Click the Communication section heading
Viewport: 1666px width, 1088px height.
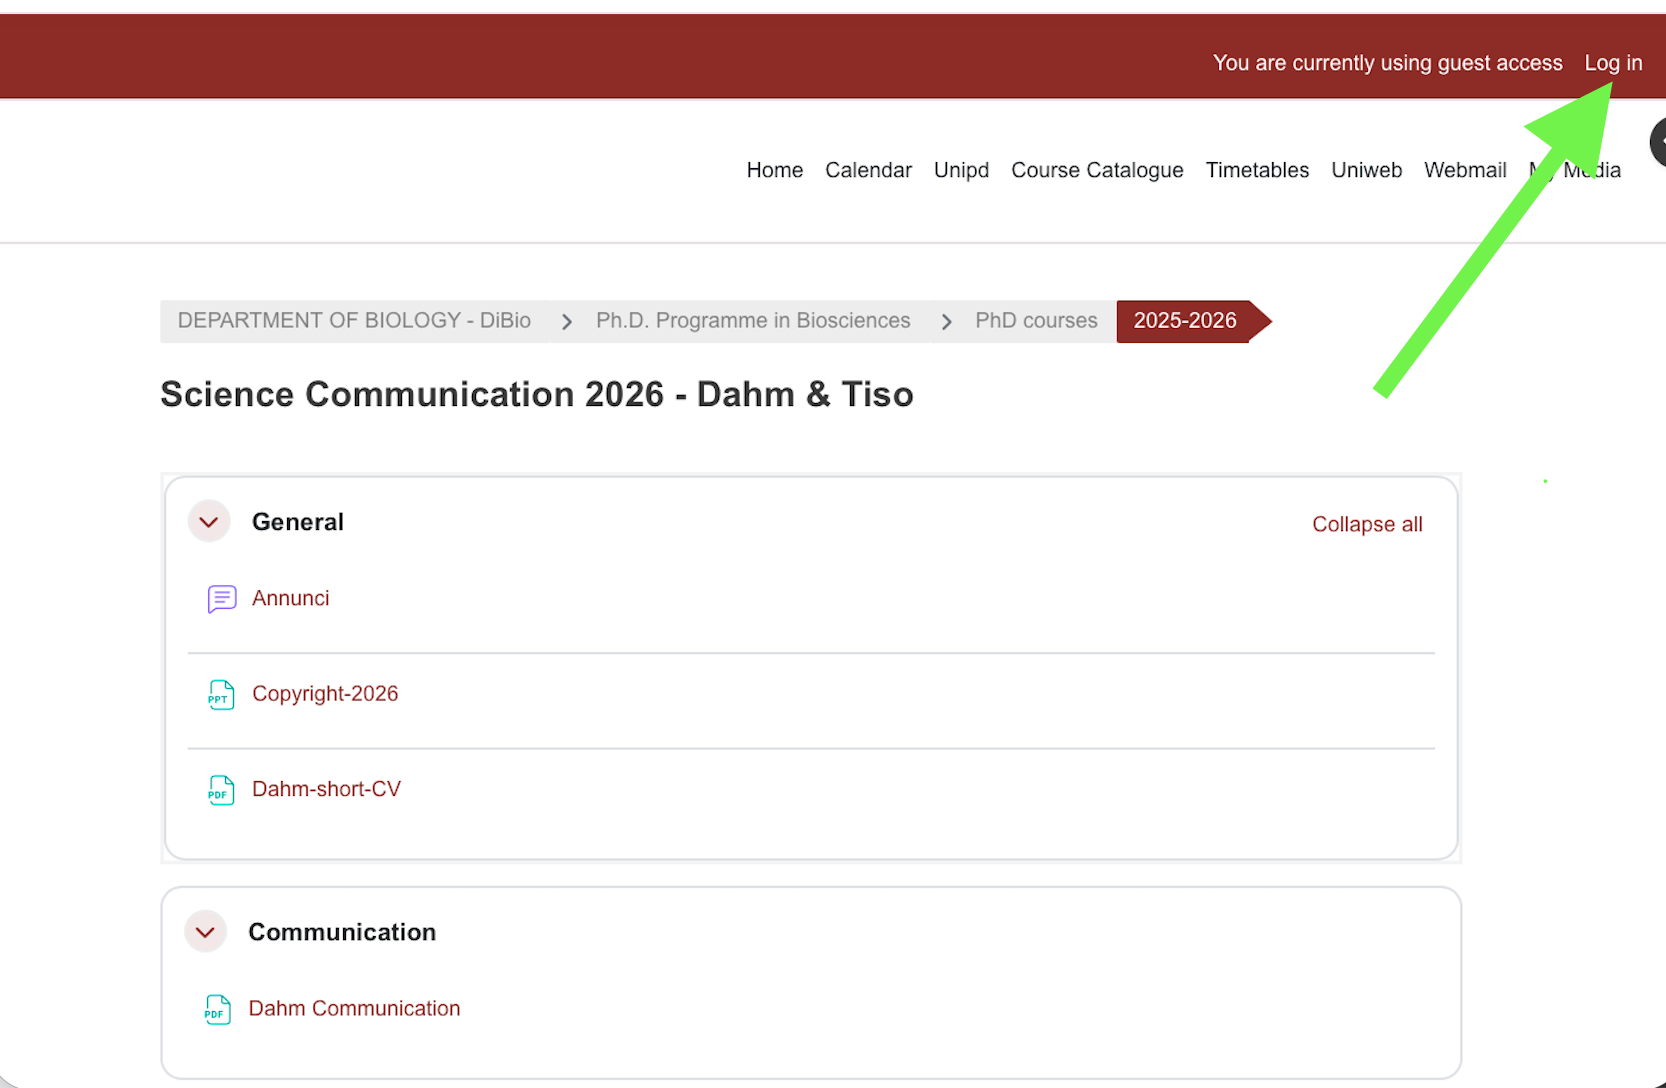point(342,932)
